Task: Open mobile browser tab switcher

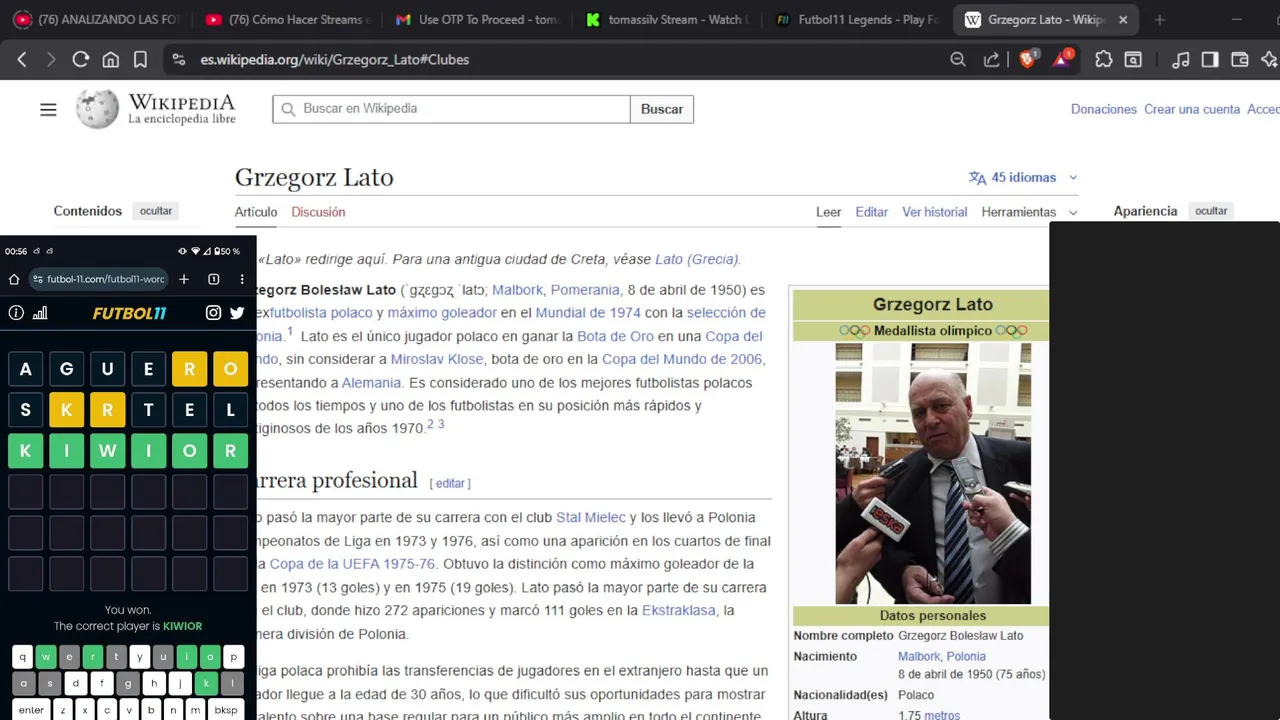Action: pyautogui.click(x=213, y=279)
